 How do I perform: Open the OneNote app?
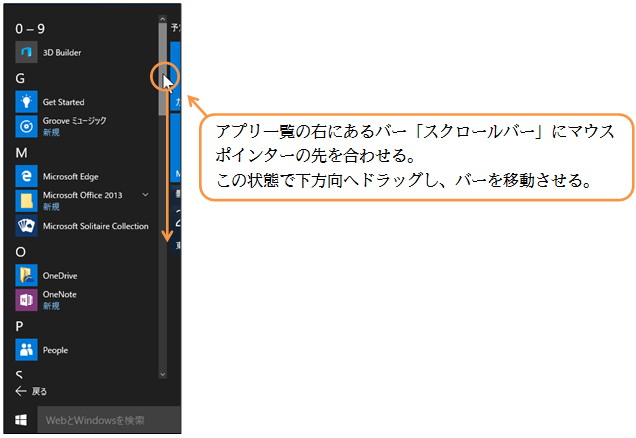tap(27, 300)
